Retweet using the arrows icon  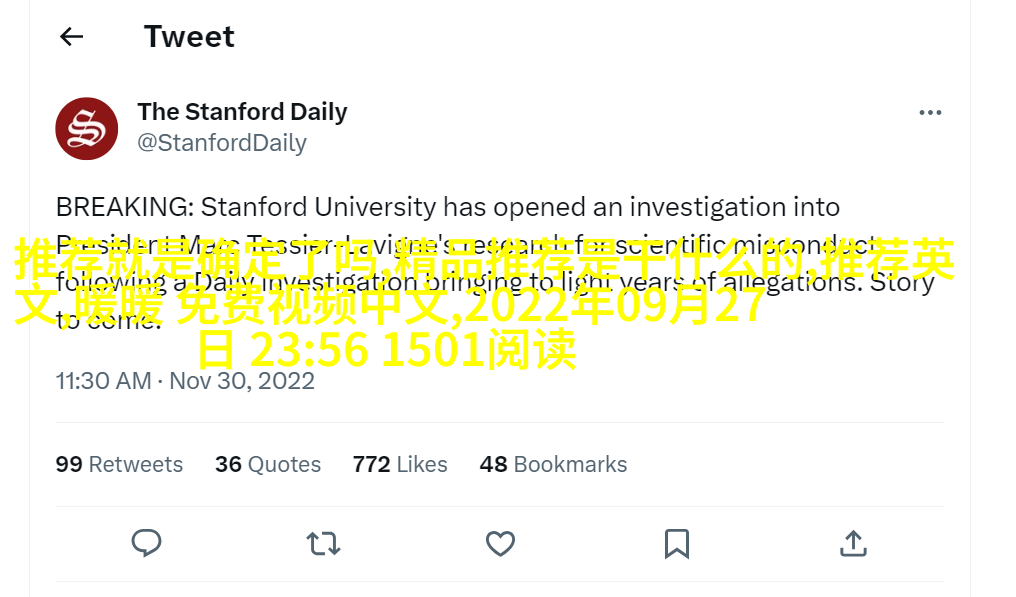323,544
